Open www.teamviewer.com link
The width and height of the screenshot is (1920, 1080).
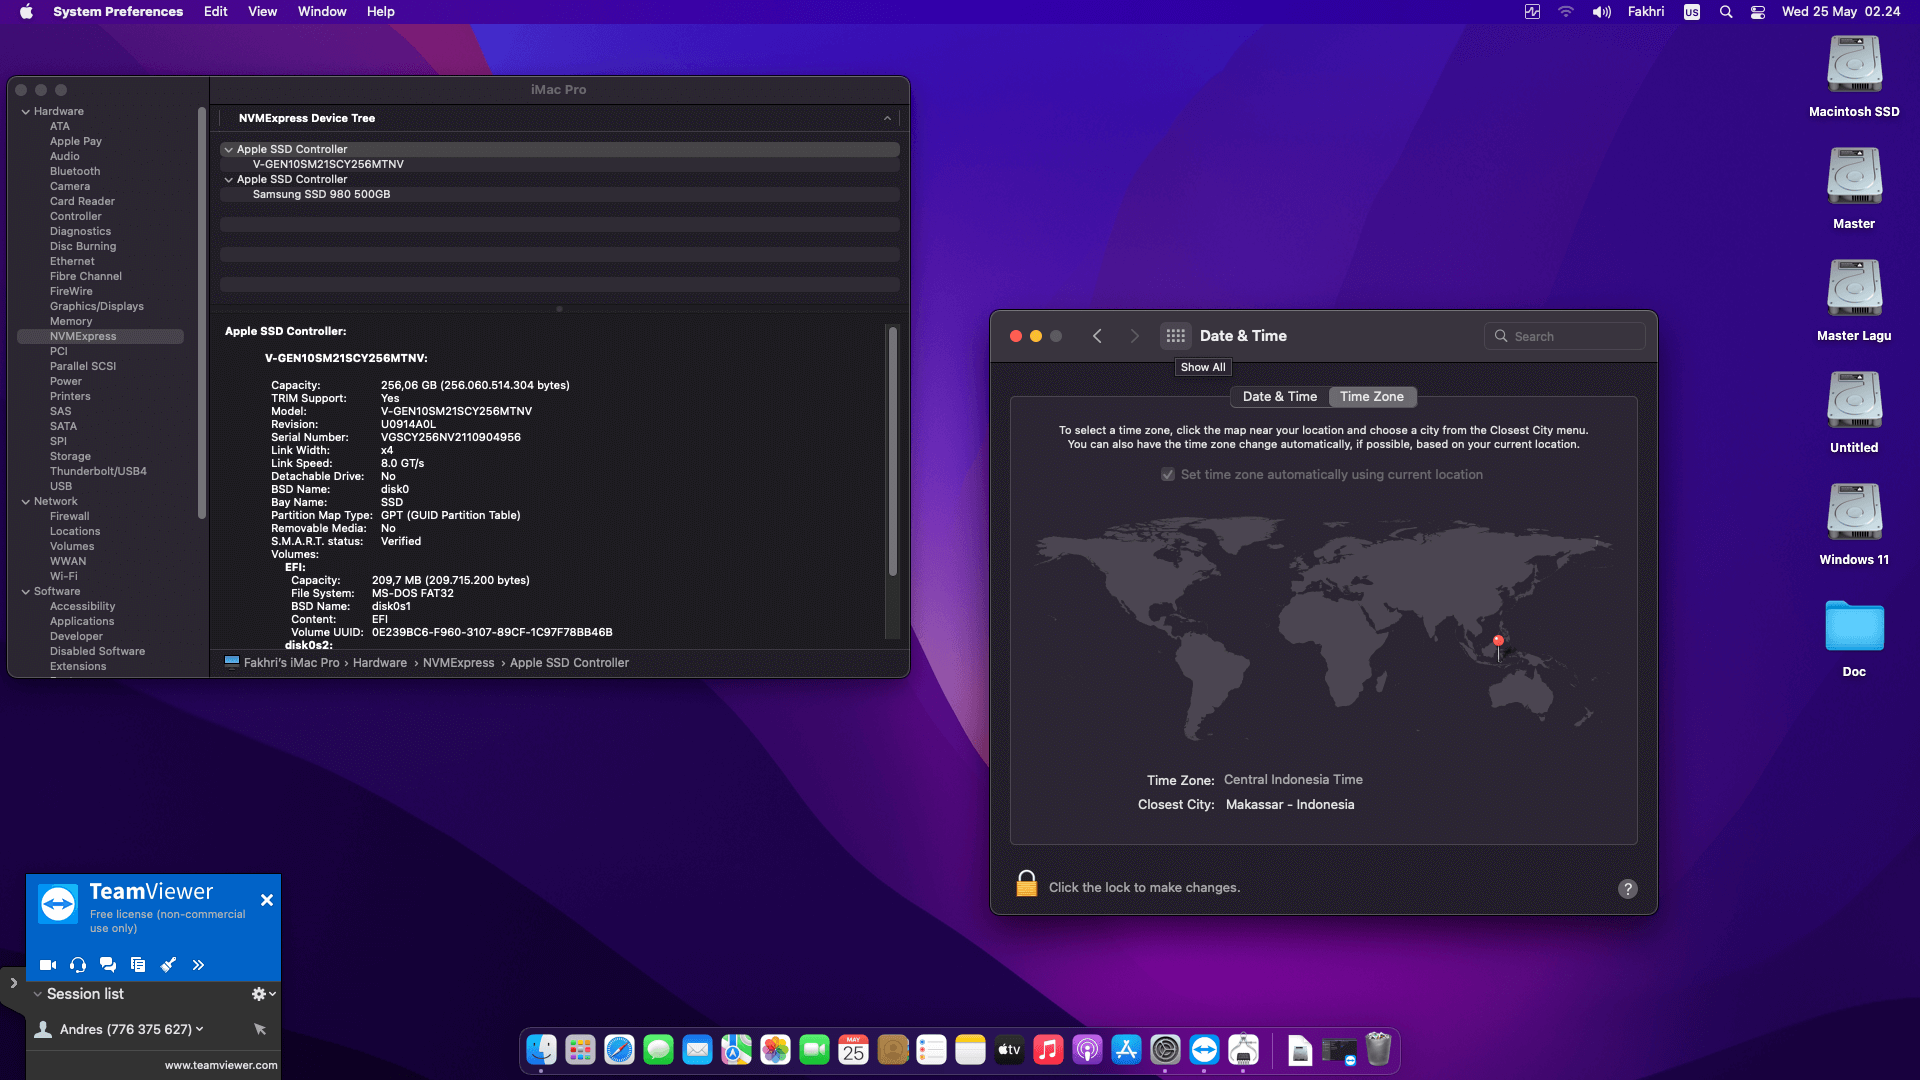point(221,1065)
